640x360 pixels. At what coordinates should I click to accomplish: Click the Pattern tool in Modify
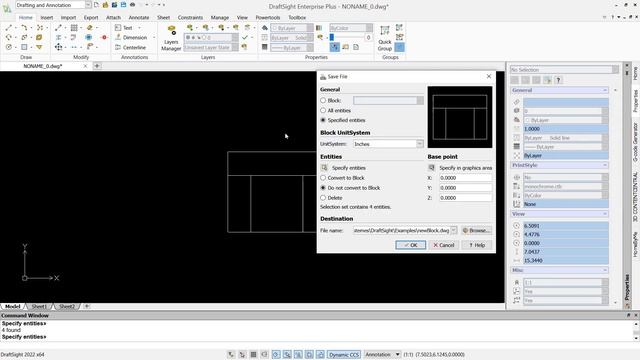(74, 28)
